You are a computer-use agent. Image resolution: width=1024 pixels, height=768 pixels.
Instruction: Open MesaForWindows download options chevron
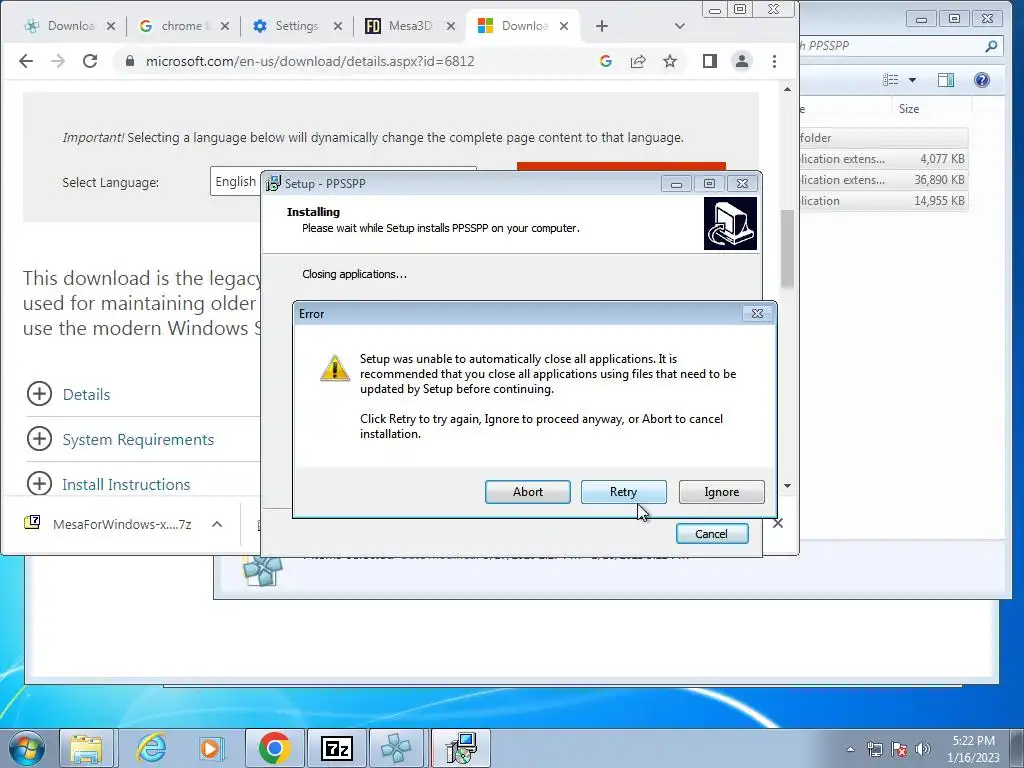[217, 524]
